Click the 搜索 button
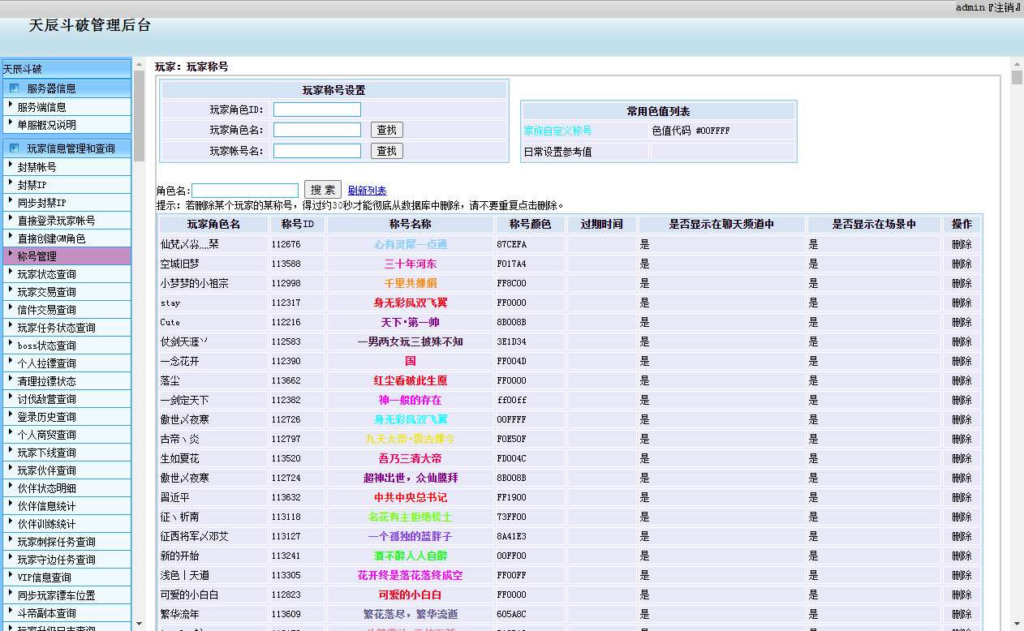 323,190
